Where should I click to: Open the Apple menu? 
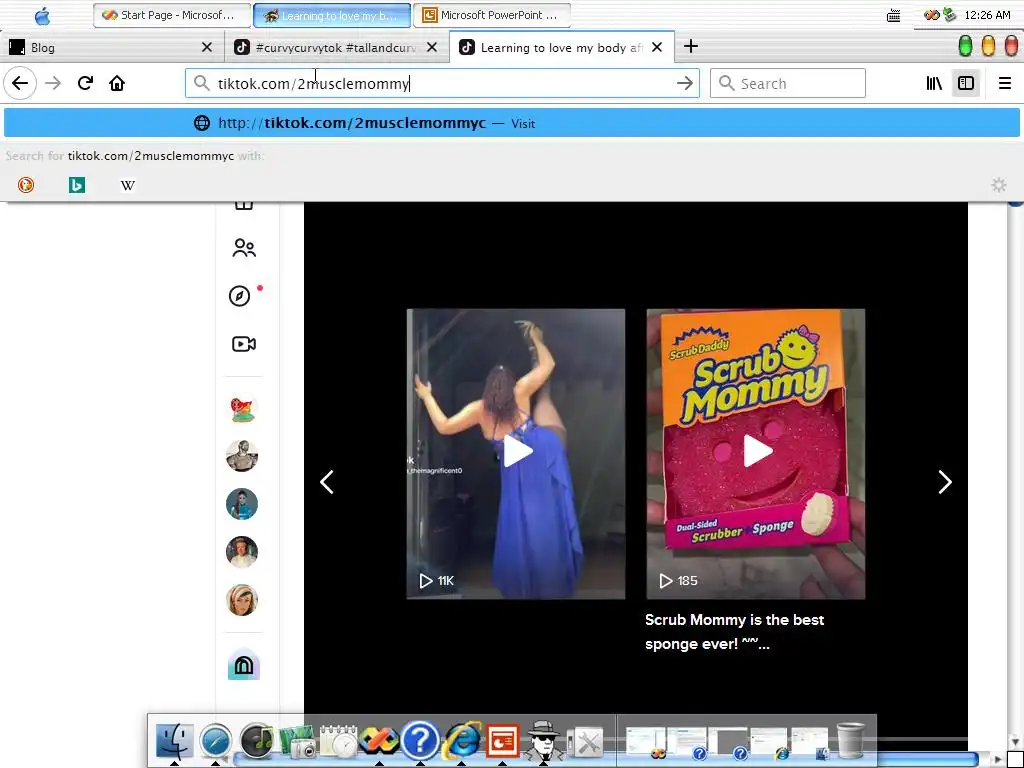pyautogui.click(x=42, y=16)
